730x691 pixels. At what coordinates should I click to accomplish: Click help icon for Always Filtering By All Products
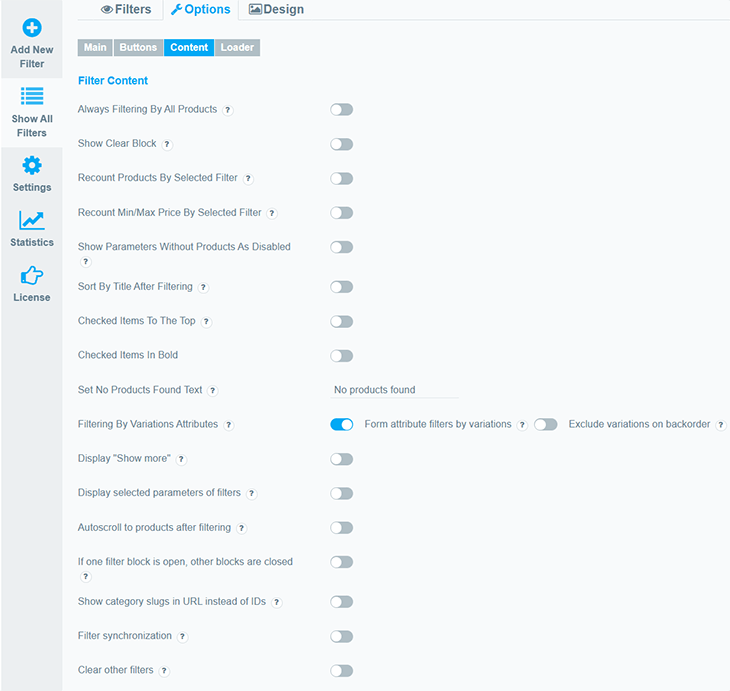(227, 110)
